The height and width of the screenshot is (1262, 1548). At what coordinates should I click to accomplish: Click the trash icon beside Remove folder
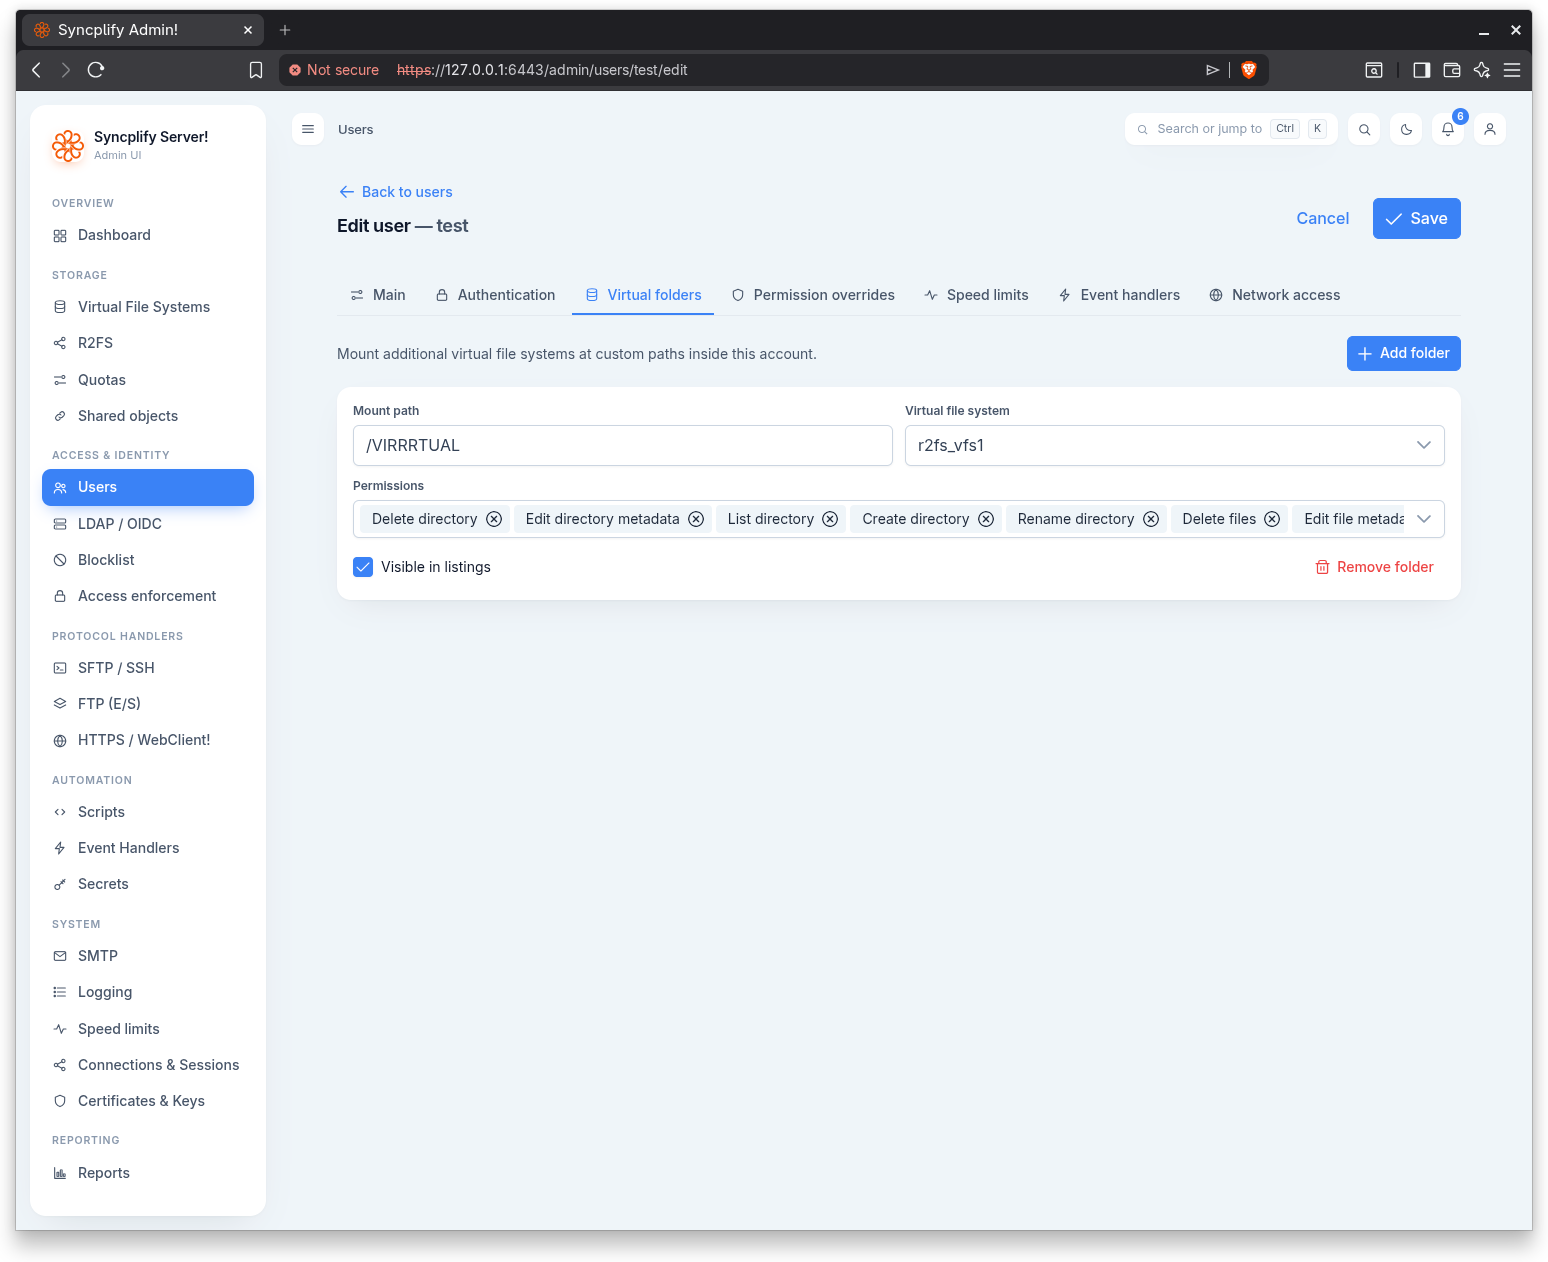(1322, 567)
